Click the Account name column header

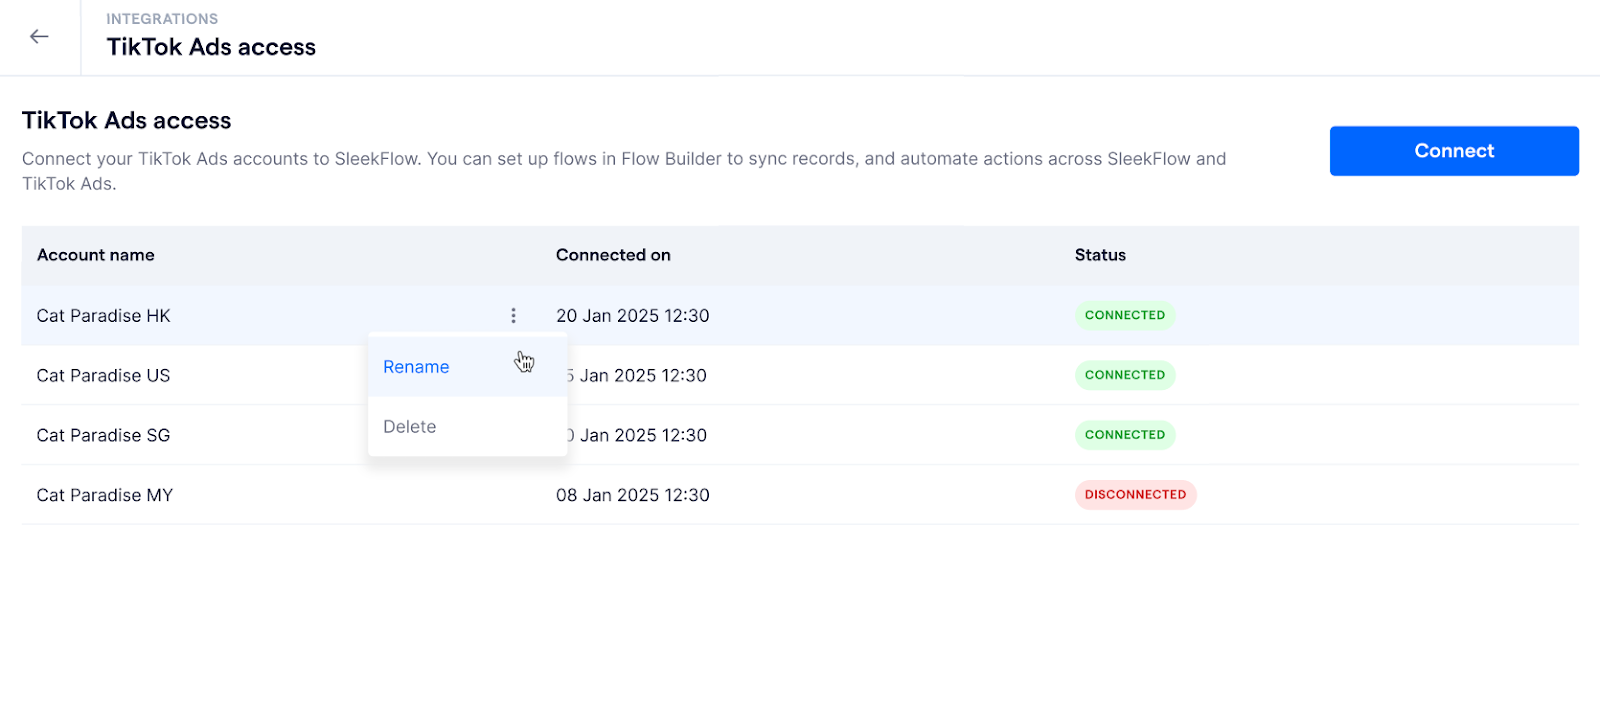96,255
